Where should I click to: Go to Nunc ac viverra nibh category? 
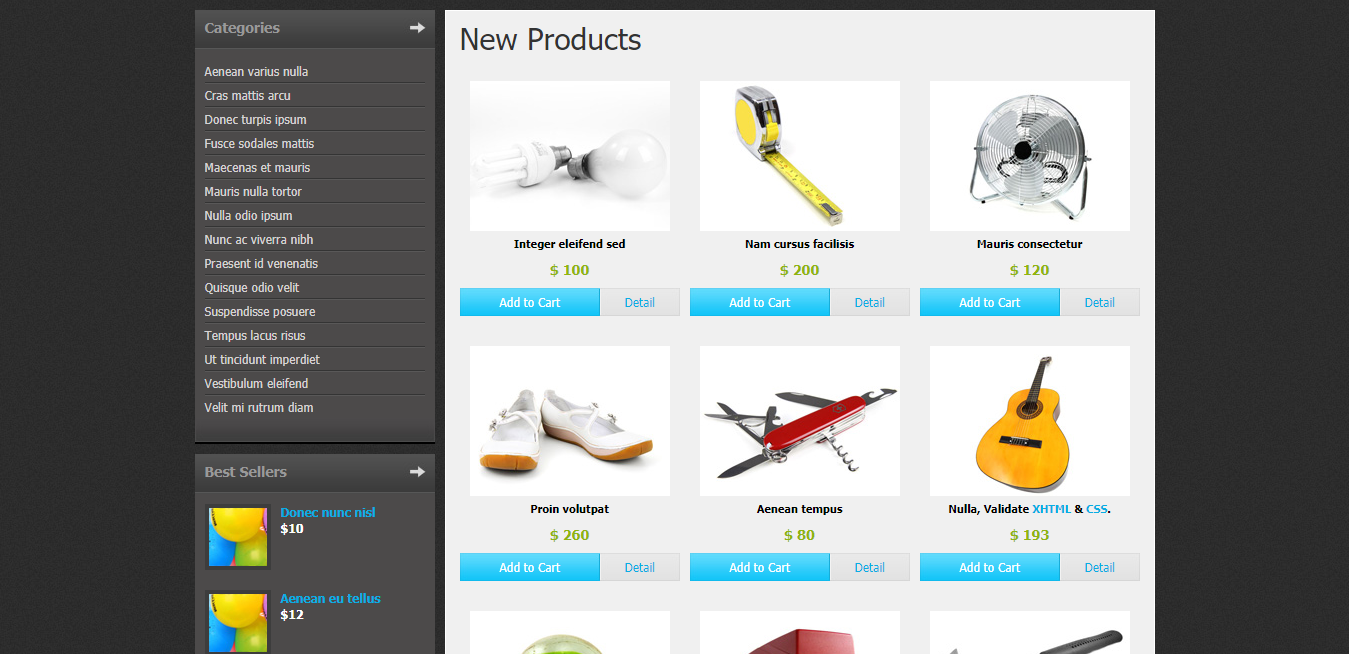tap(259, 240)
